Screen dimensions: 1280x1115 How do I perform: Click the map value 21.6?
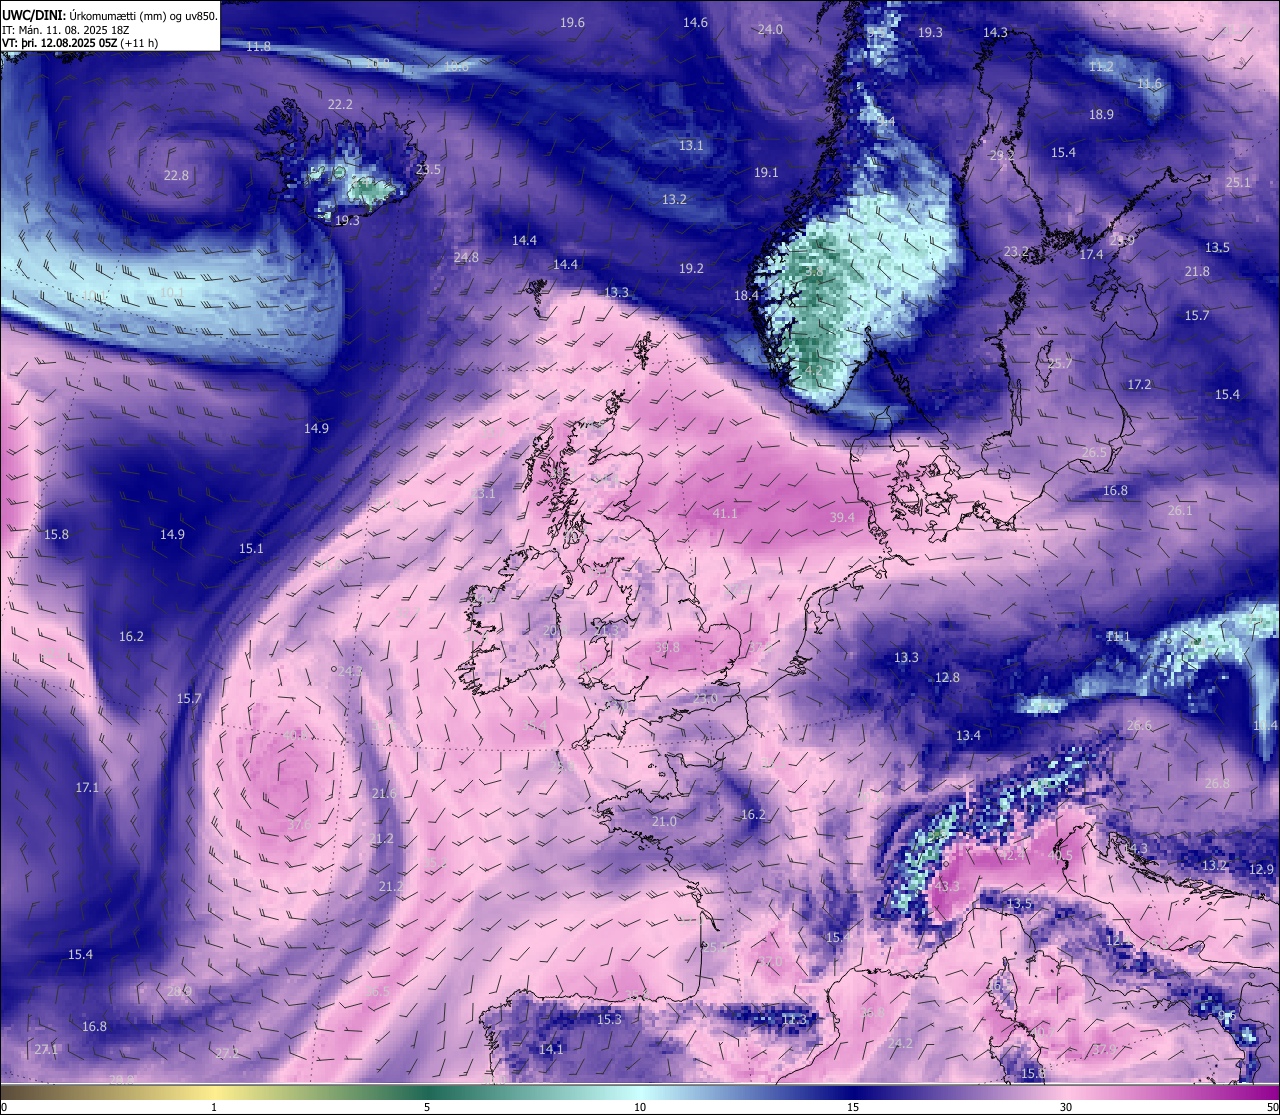tap(384, 793)
